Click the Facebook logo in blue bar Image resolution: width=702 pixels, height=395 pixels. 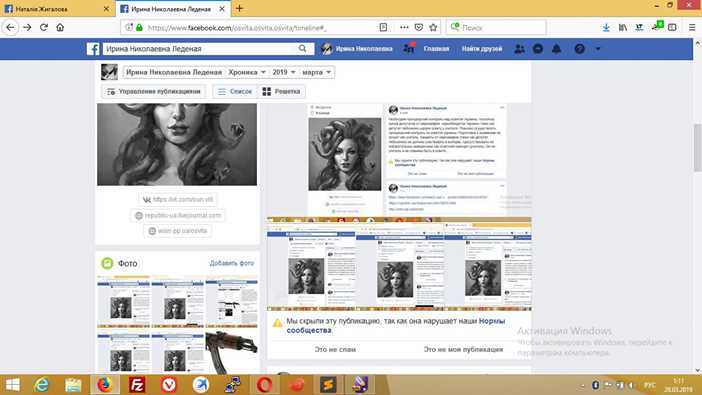point(93,49)
